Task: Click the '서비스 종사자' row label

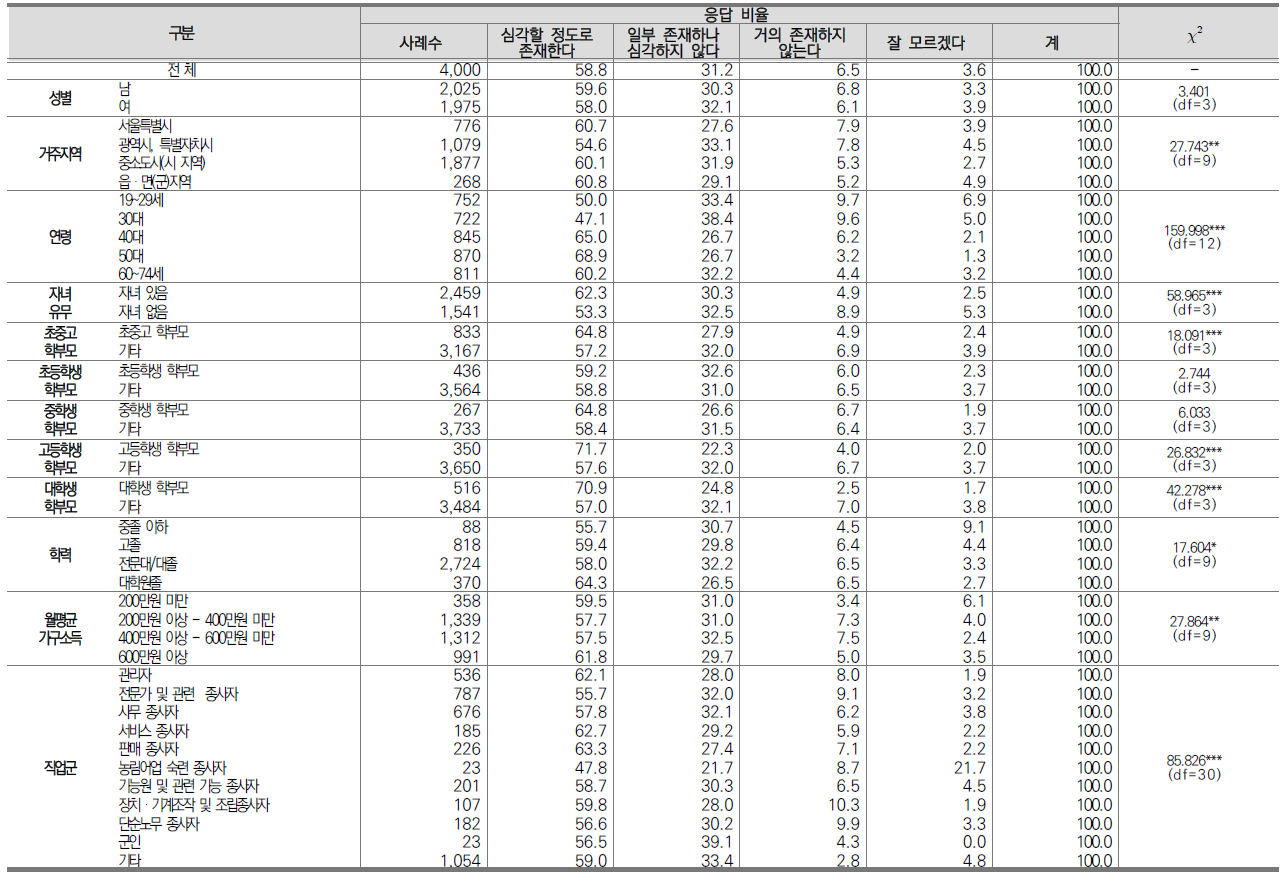Action: coord(155,731)
